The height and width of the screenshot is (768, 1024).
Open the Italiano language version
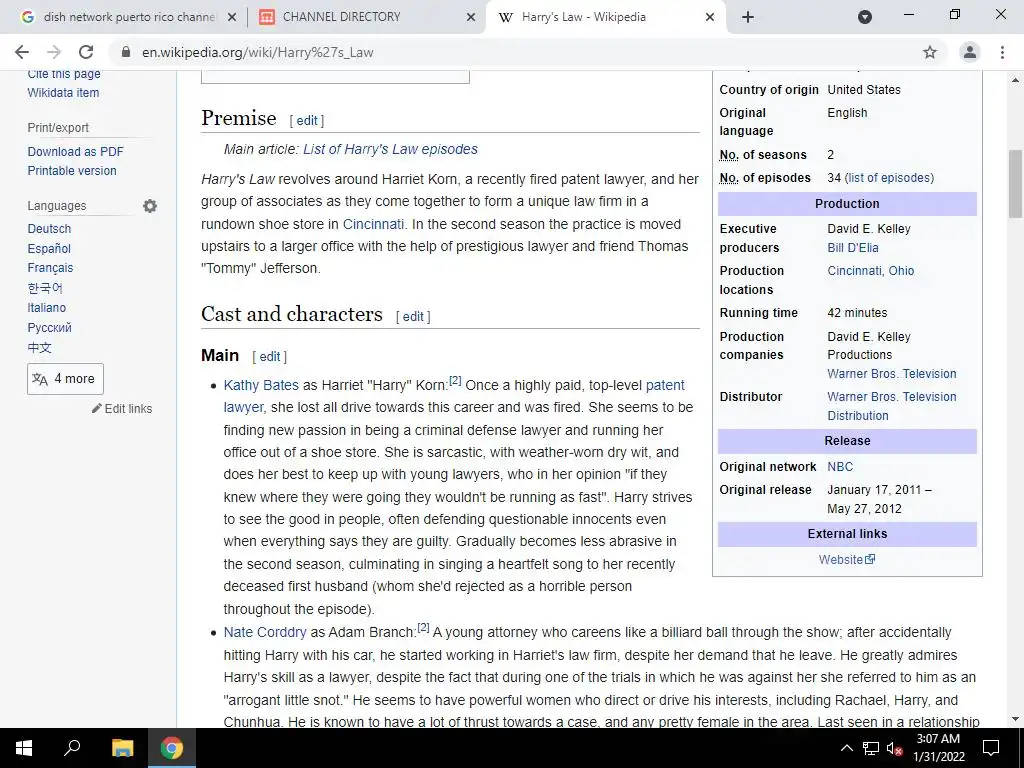pos(46,308)
